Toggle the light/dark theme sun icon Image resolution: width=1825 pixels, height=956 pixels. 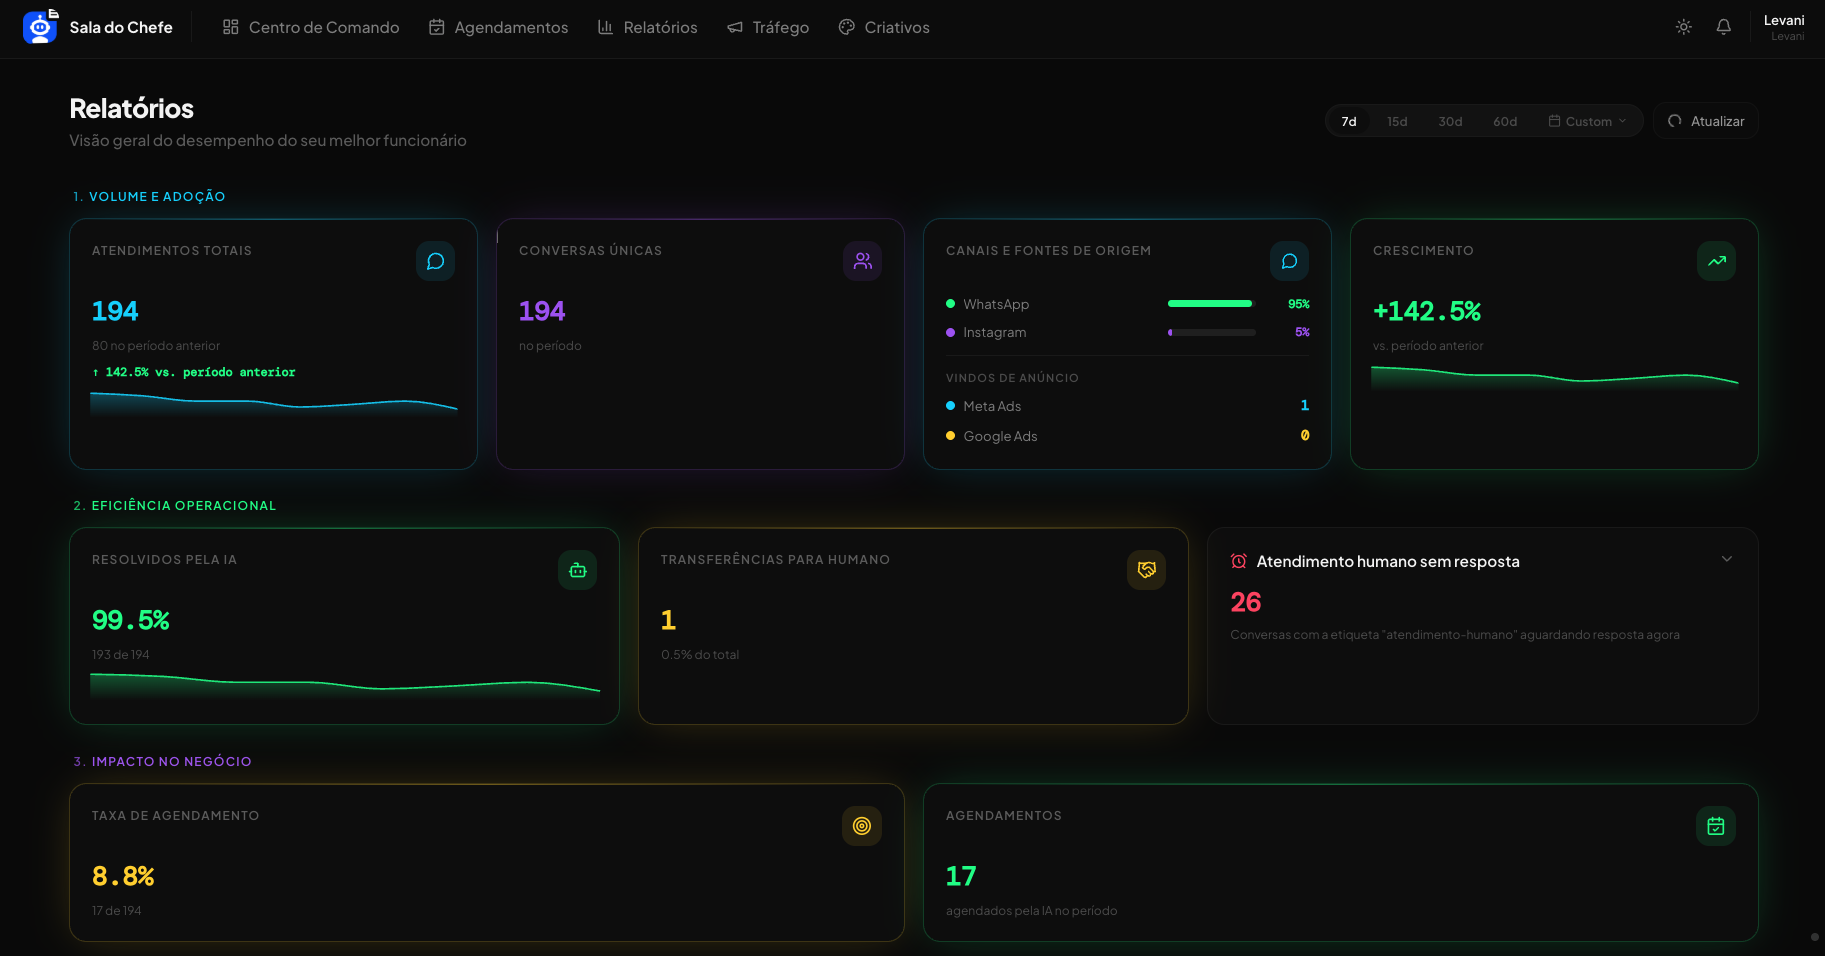tap(1684, 27)
